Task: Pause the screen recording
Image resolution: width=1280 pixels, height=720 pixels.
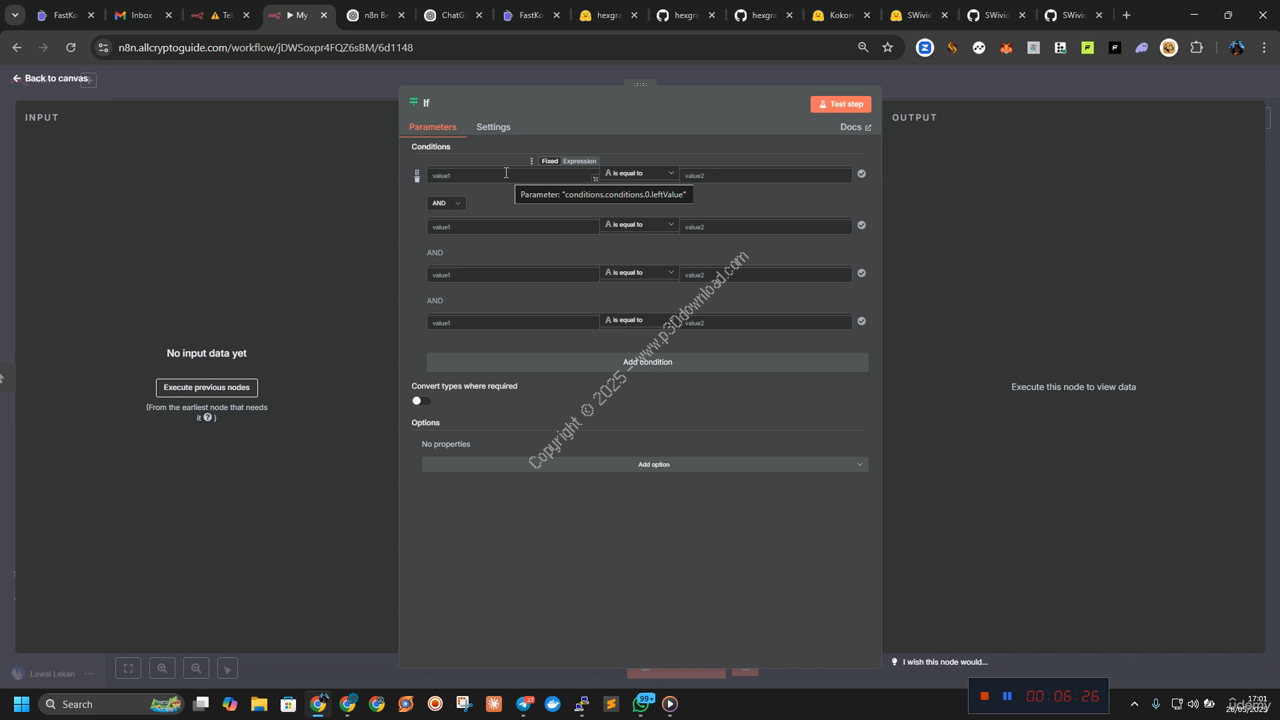Action: (1007, 696)
